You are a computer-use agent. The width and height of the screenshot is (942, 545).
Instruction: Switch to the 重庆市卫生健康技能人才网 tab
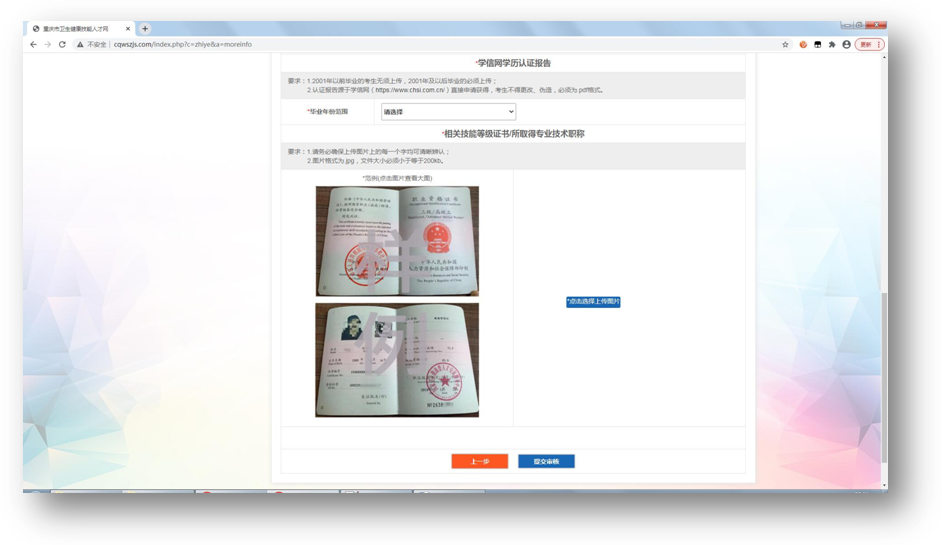pos(80,29)
